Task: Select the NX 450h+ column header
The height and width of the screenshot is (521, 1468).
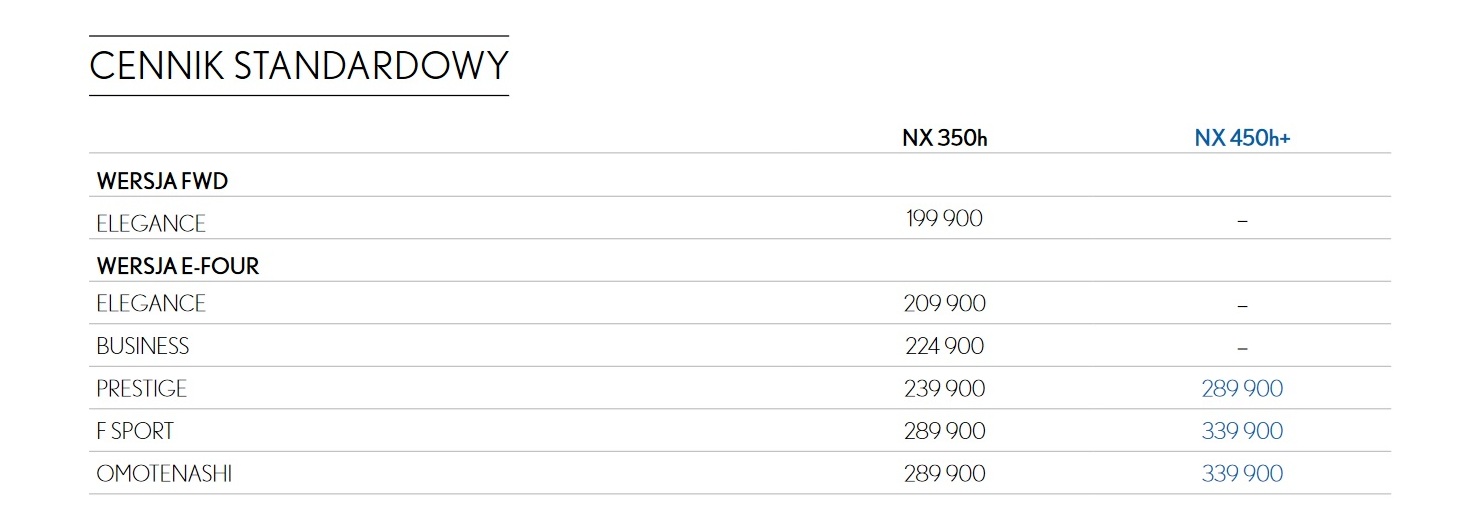Action: click(x=1242, y=139)
